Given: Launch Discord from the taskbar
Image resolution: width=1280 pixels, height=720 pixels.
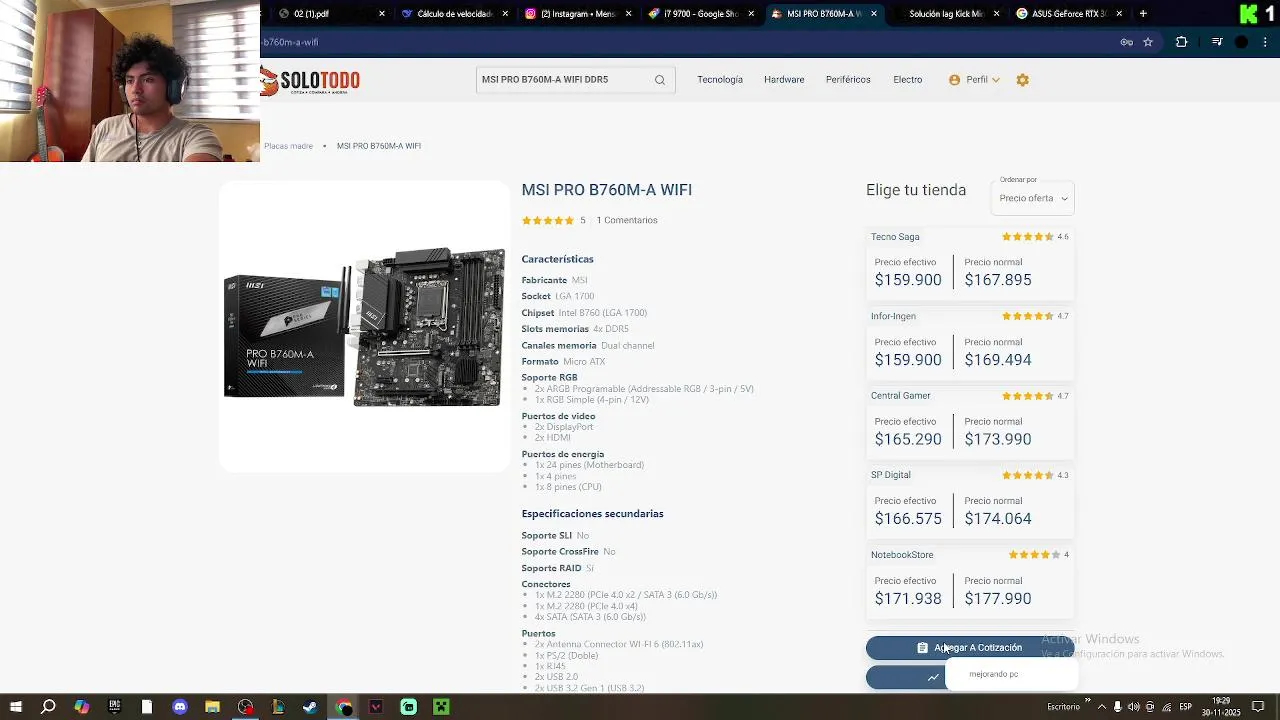Looking at the screenshot, I should (180, 707).
